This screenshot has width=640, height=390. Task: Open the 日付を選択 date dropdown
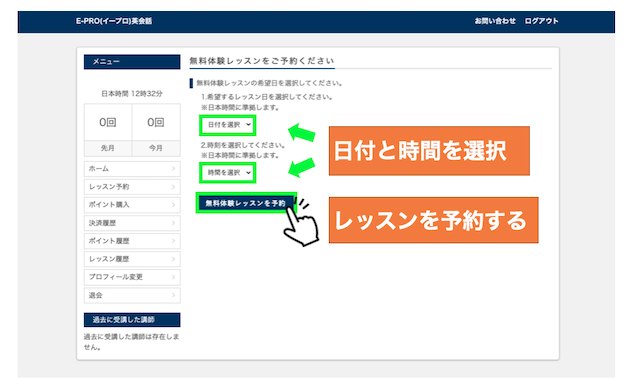point(228,125)
